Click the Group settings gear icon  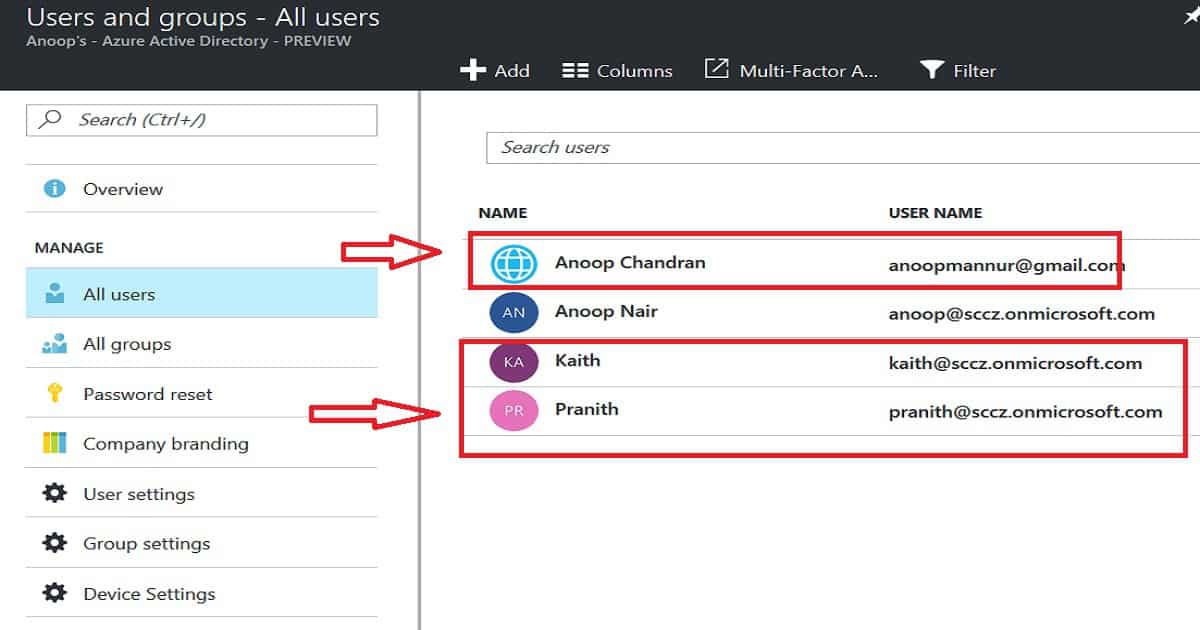click(55, 543)
